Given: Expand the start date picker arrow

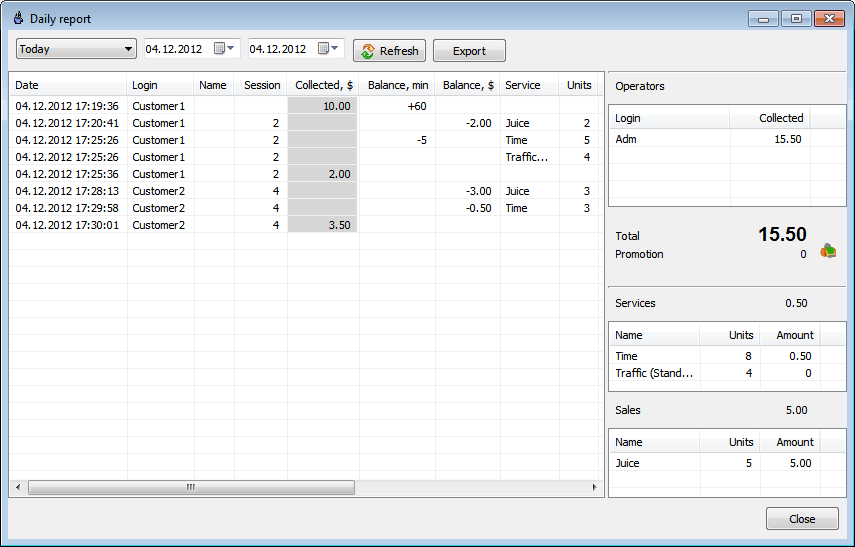Looking at the screenshot, I should pyautogui.click(x=232, y=48).
